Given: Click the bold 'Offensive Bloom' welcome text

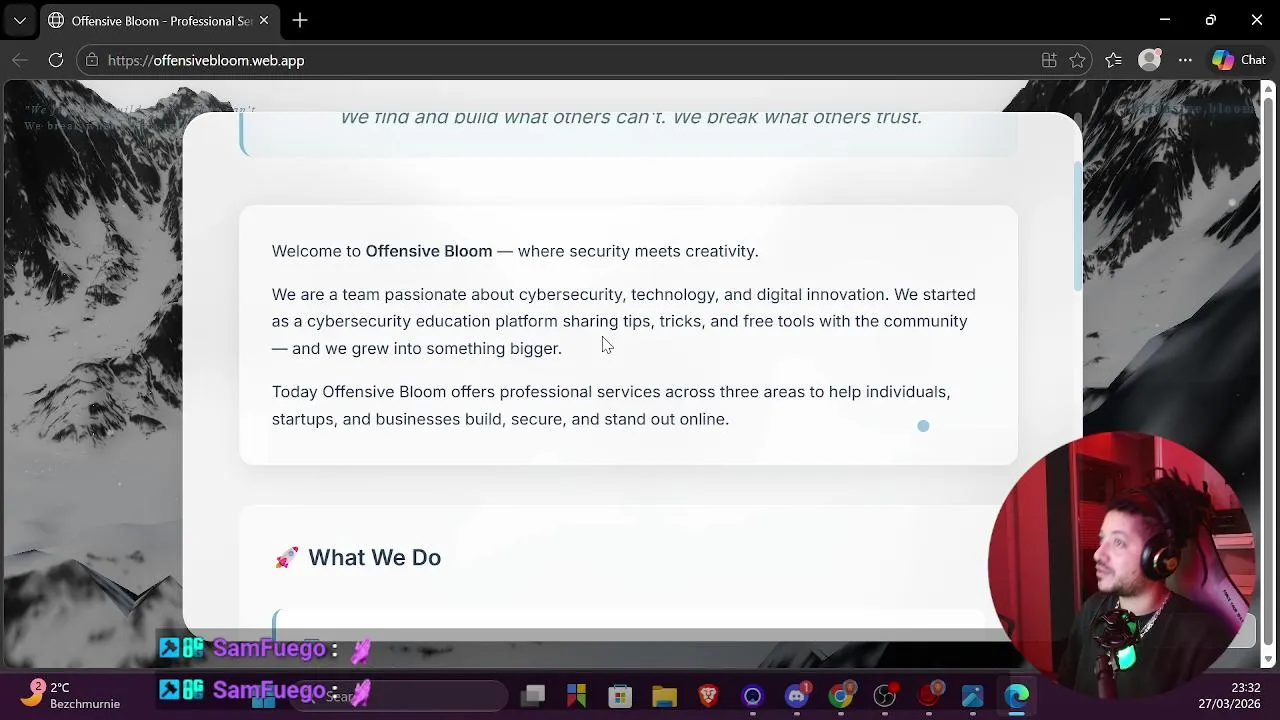Looking at the screenshot, I should click(x=429, y=251).
